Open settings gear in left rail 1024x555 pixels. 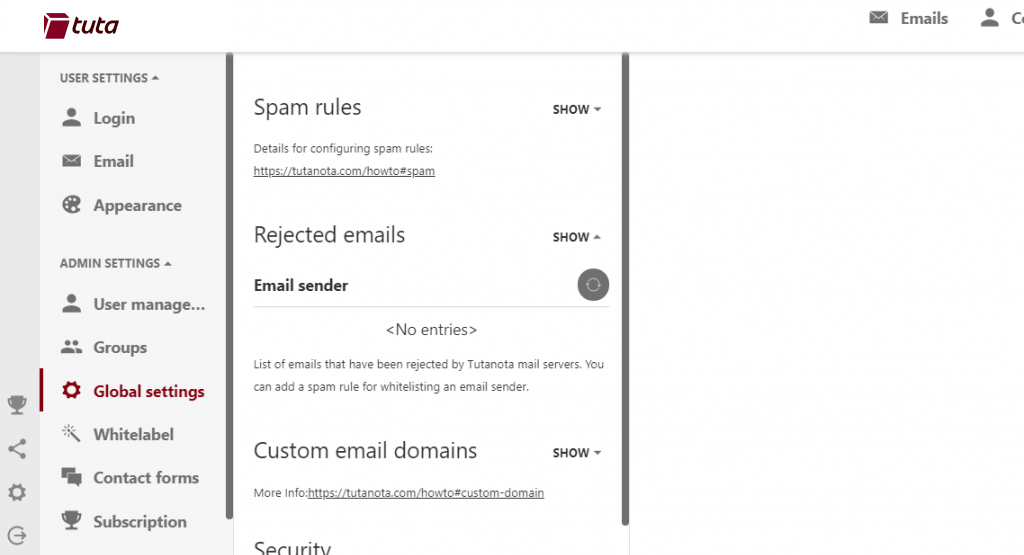coord(17,493)
